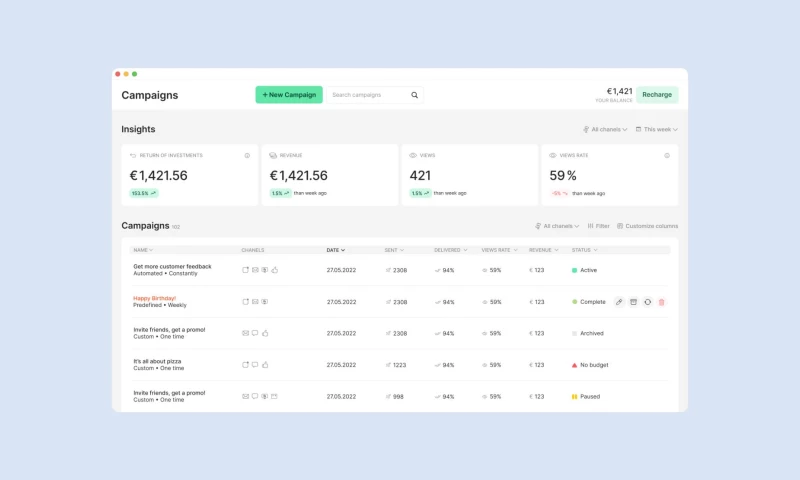
Task: Sort table by Date column
Action: (x=336, y=250)
